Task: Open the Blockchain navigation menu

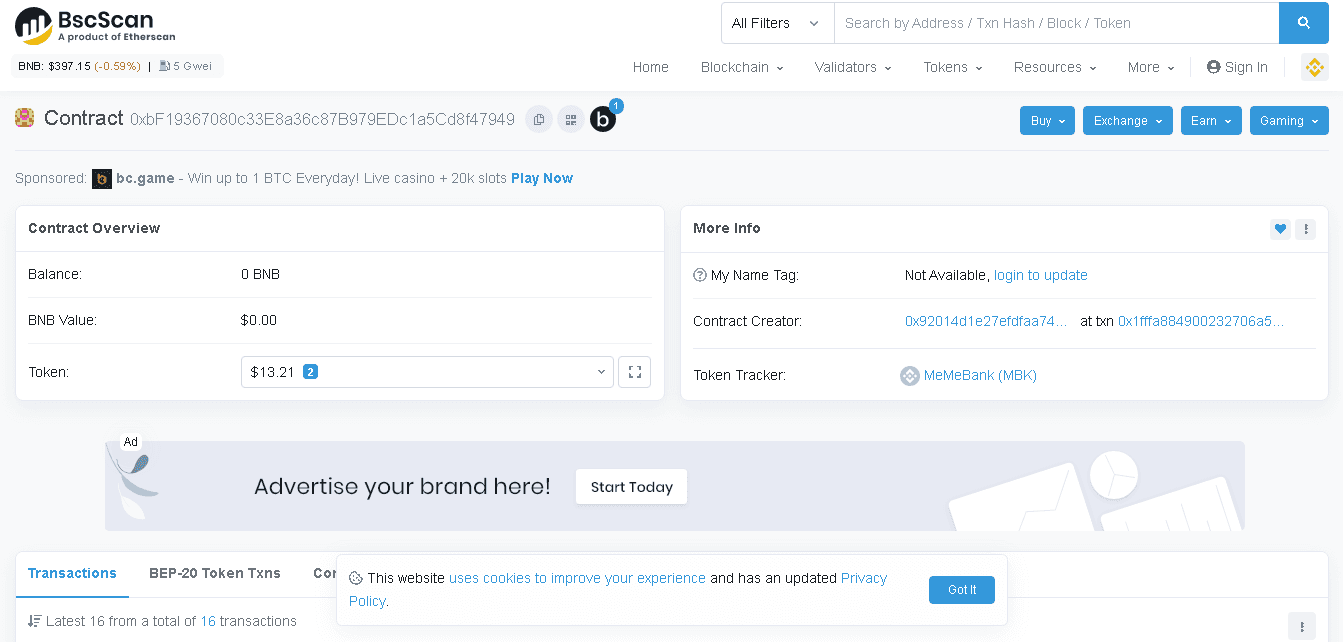Action: point(741,67)
